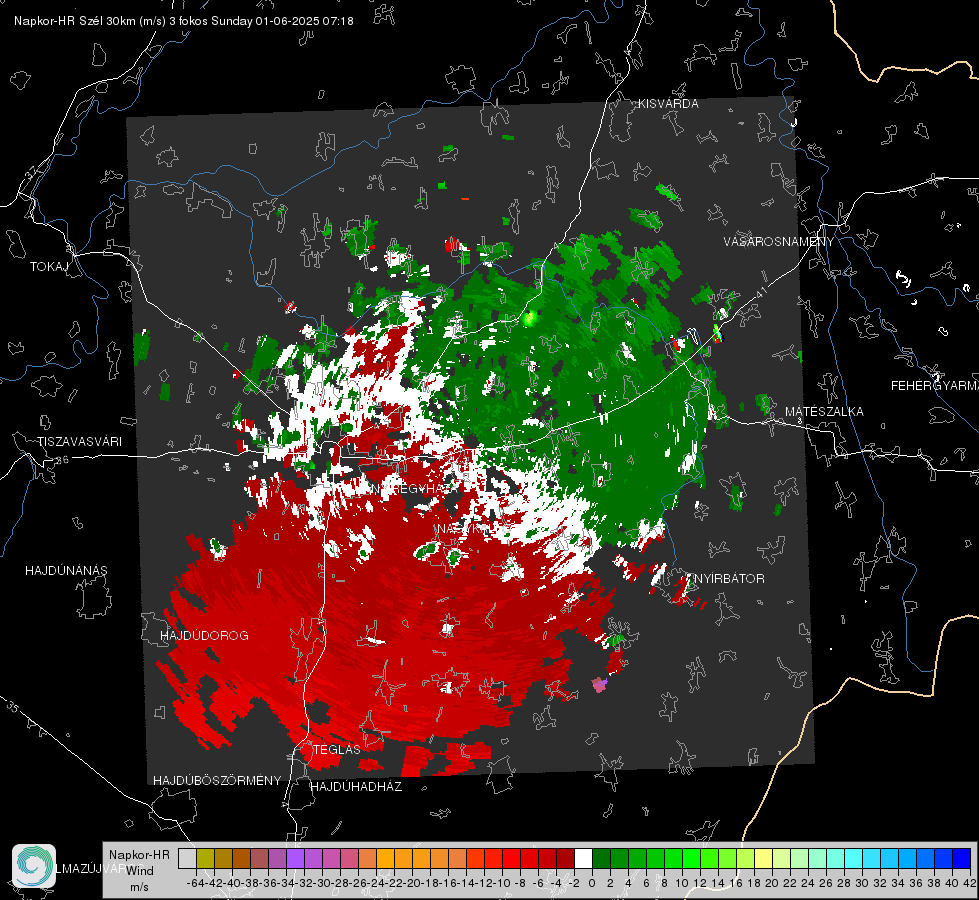Click the radar title text with 07:18 timestamp
This screenshot has height=900, width=979.
click(x=184, y=21)
